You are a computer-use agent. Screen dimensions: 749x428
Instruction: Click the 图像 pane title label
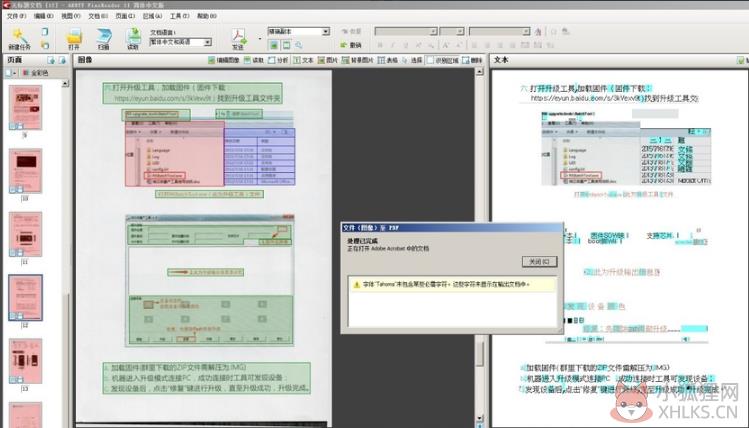(85, 60)
